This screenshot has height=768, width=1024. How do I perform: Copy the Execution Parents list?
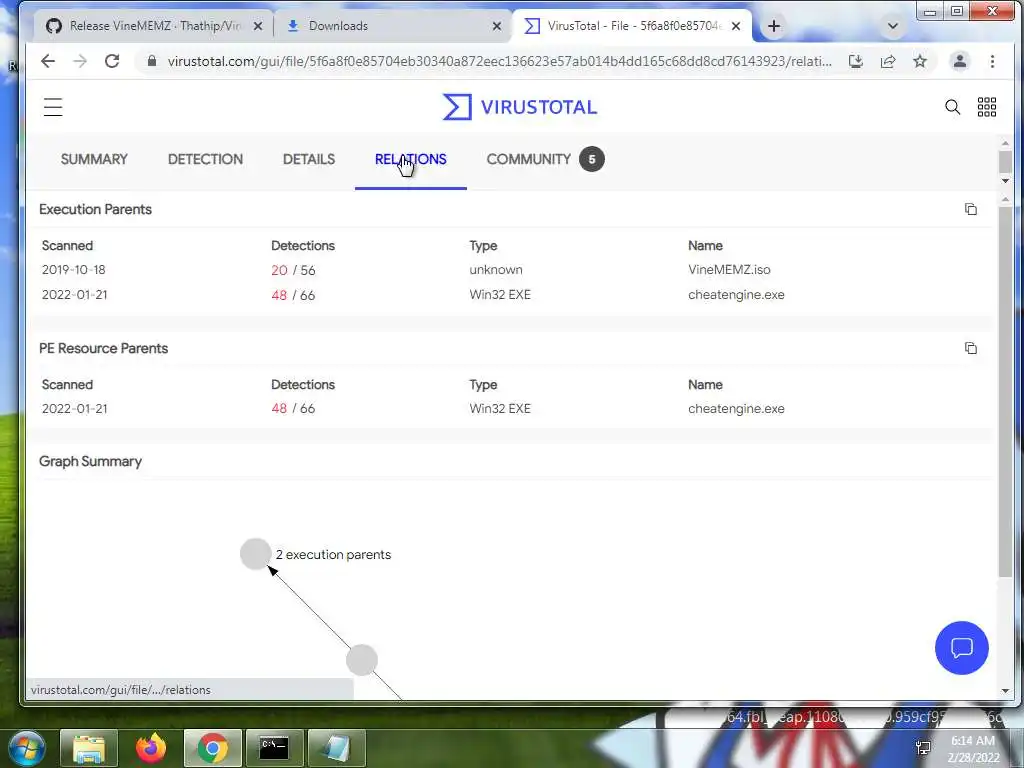[x=971, y=209]
